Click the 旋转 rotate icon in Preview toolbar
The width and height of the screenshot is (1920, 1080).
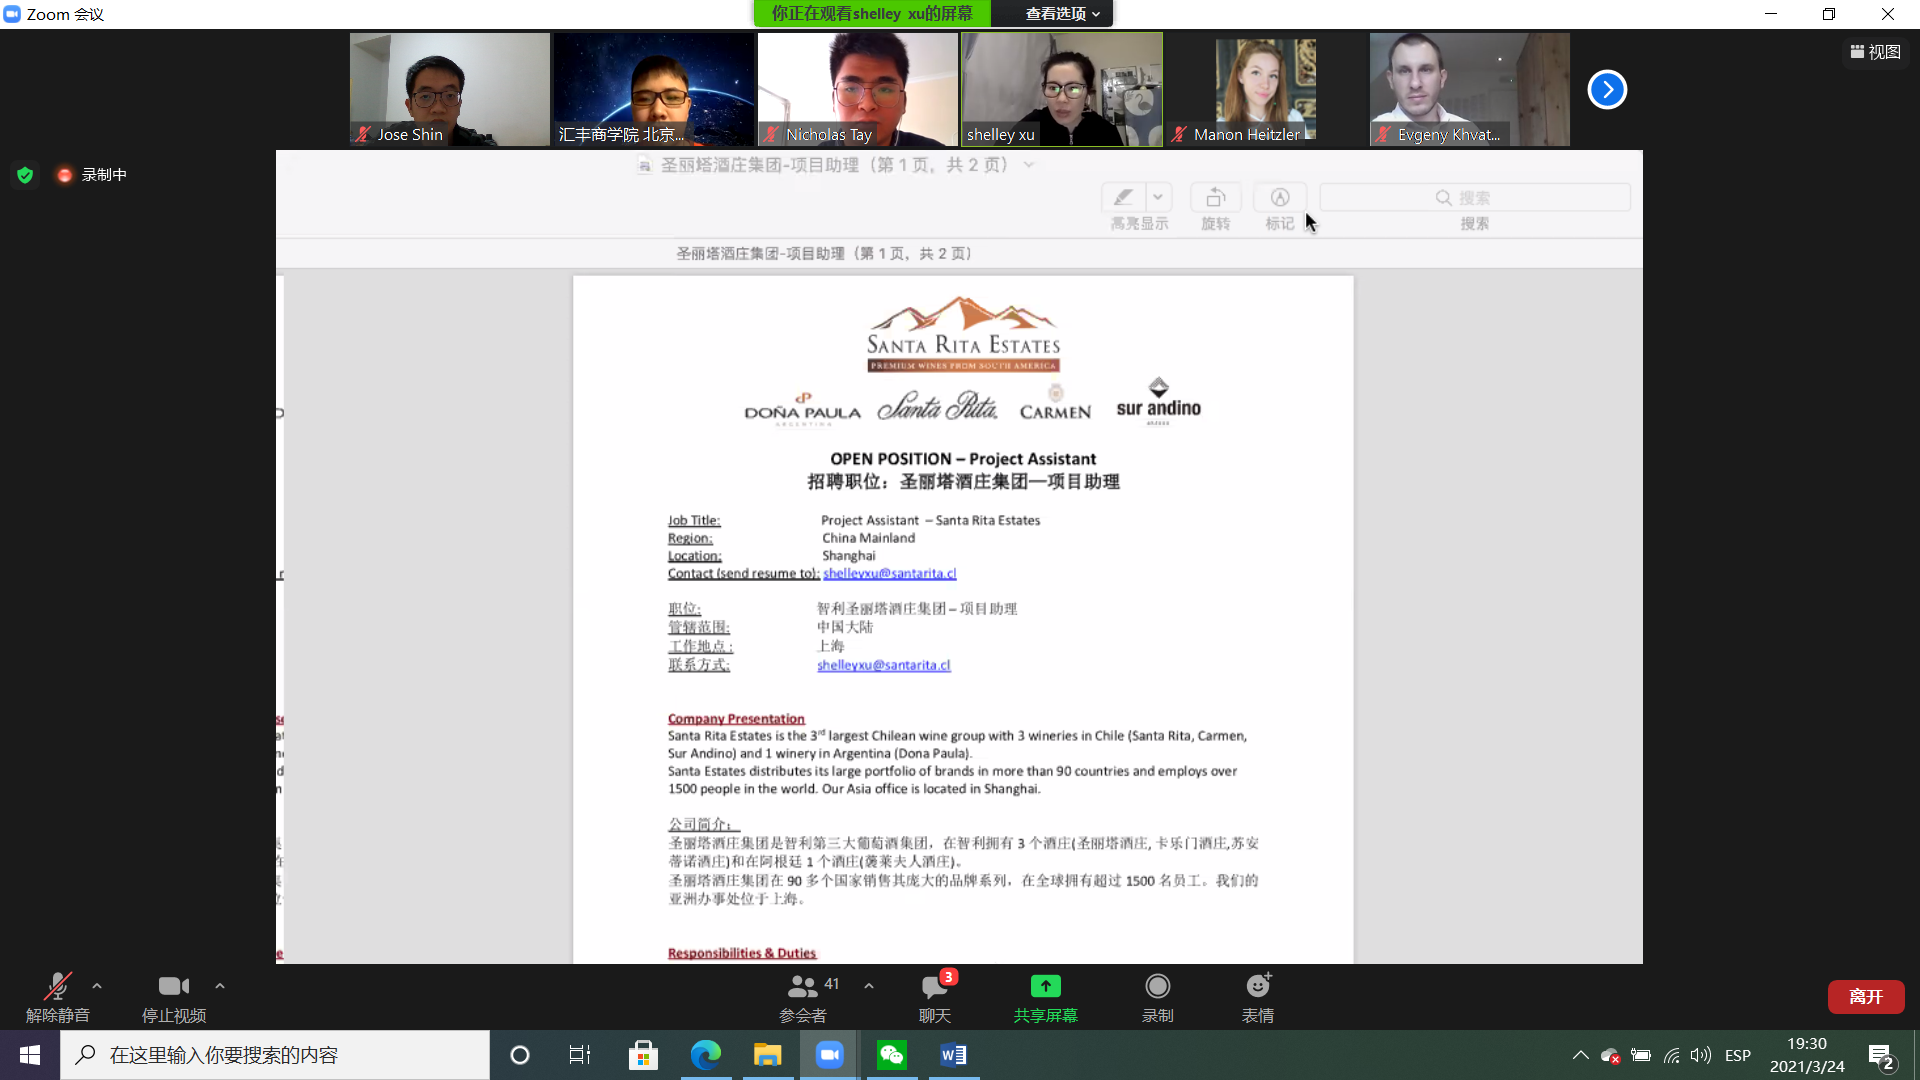pyautogui.click(x=1216, y=198)
